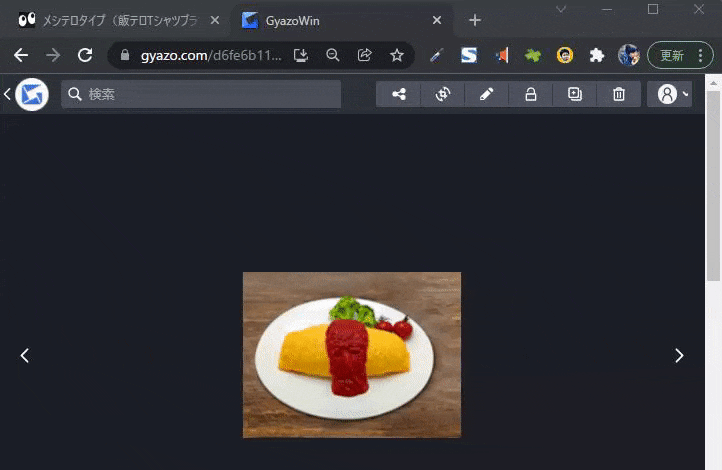722x470 pixels.
Task: Click the Gyazo share icon
Action: point(399,94)
